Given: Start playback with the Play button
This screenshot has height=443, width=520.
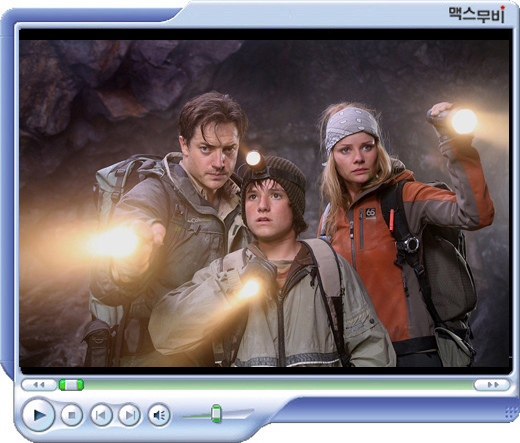Looking at the screenshot, I should [x=39, y=415].
